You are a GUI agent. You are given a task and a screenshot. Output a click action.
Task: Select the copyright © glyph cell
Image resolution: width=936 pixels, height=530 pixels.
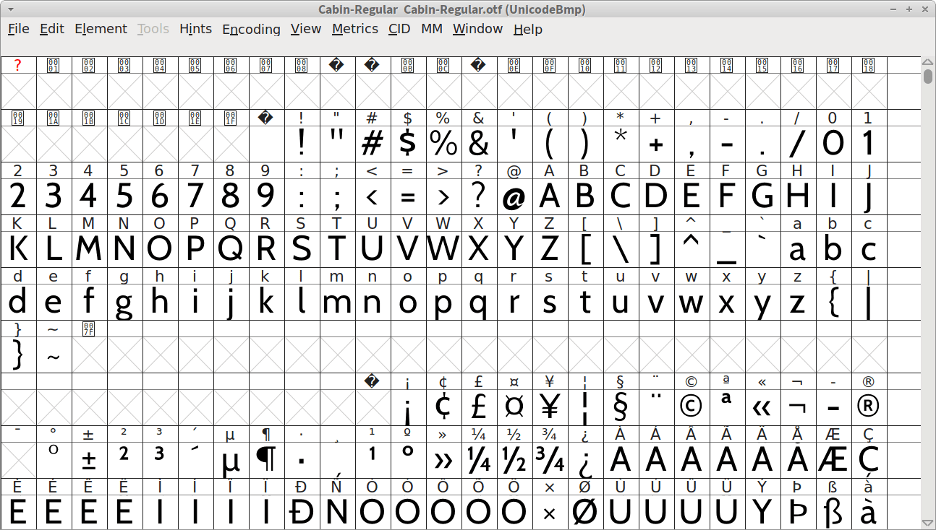691,407
